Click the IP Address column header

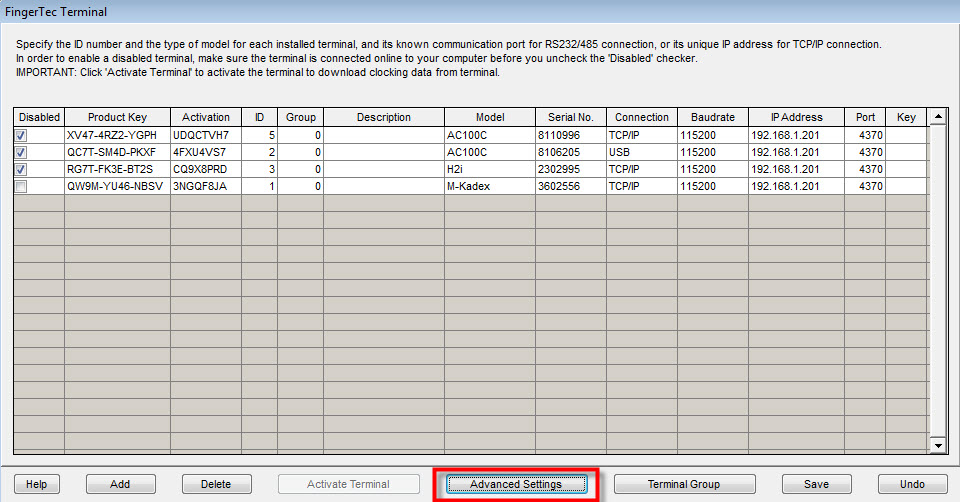tap(797, 117)
